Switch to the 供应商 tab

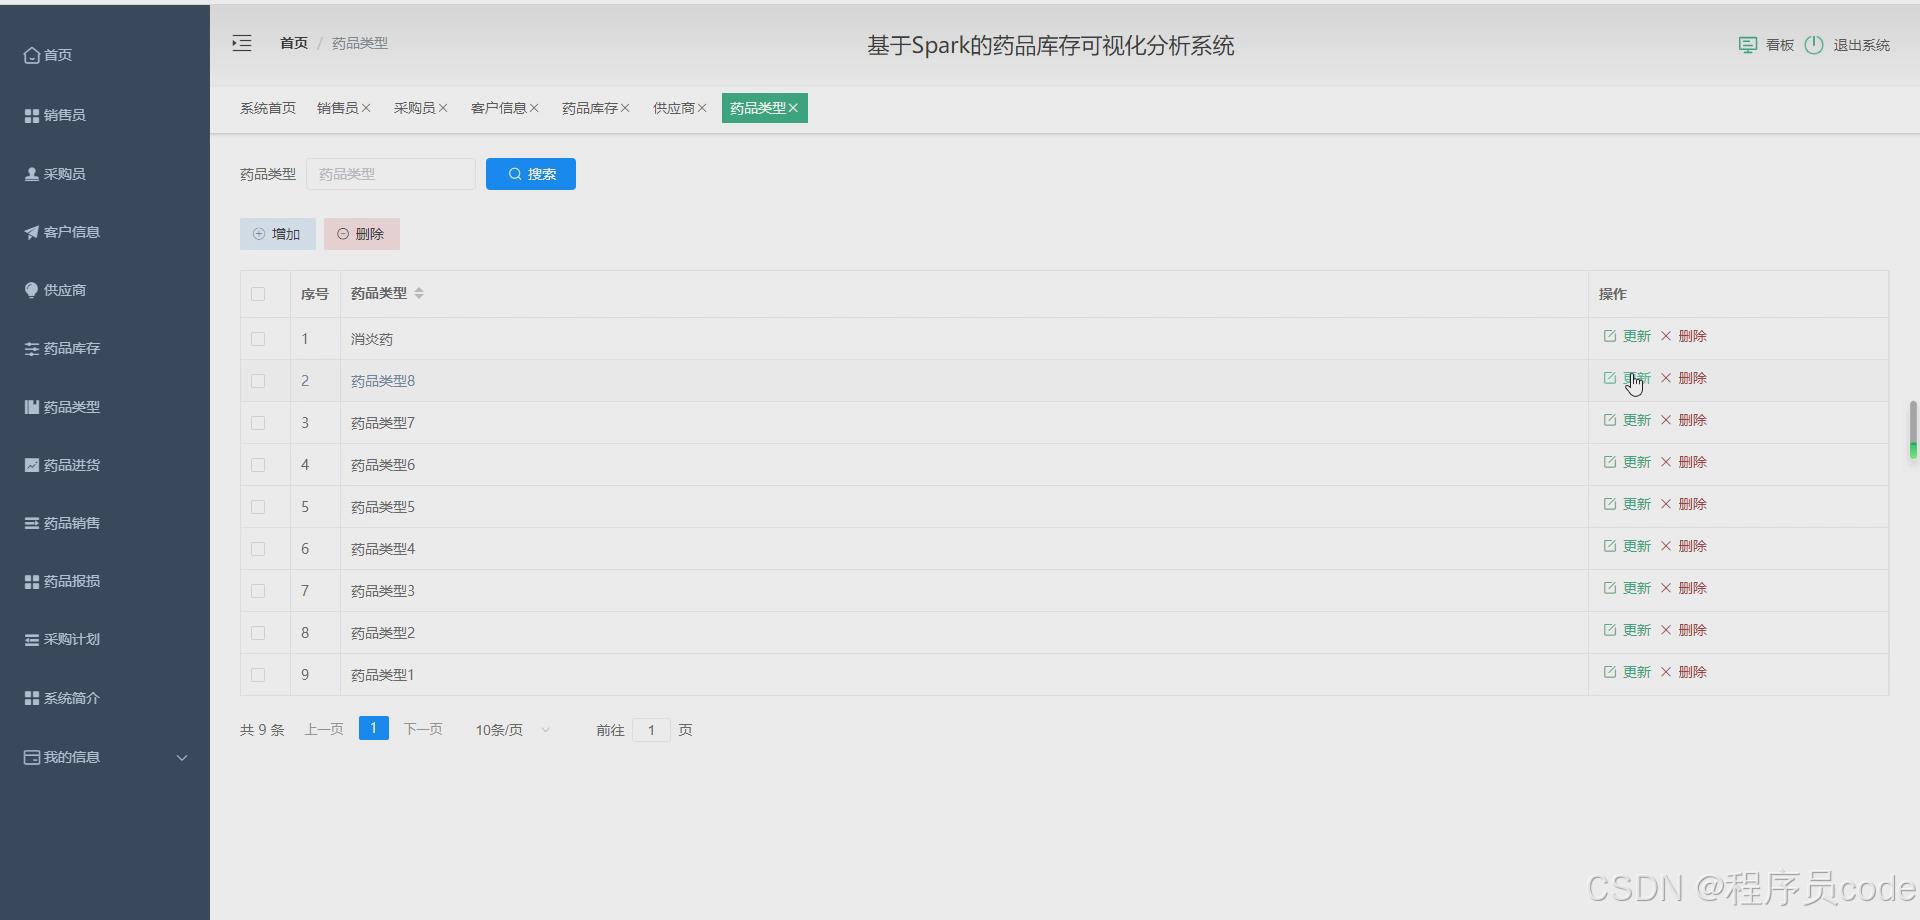click(673, 108)
